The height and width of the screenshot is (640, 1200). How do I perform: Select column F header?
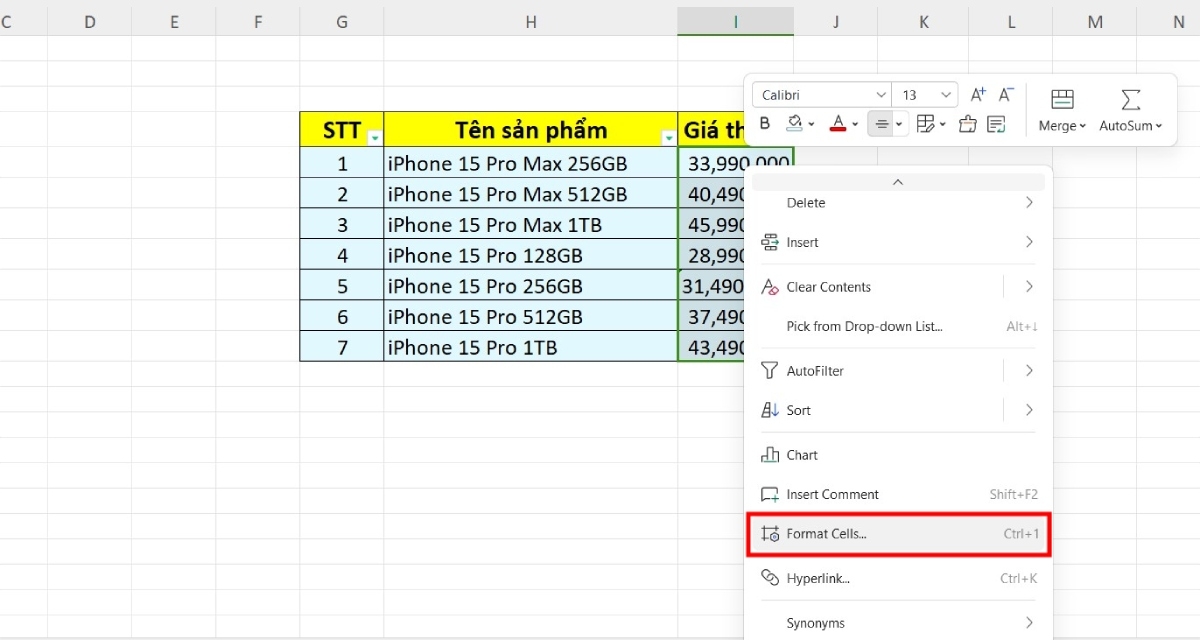point(258,21)
